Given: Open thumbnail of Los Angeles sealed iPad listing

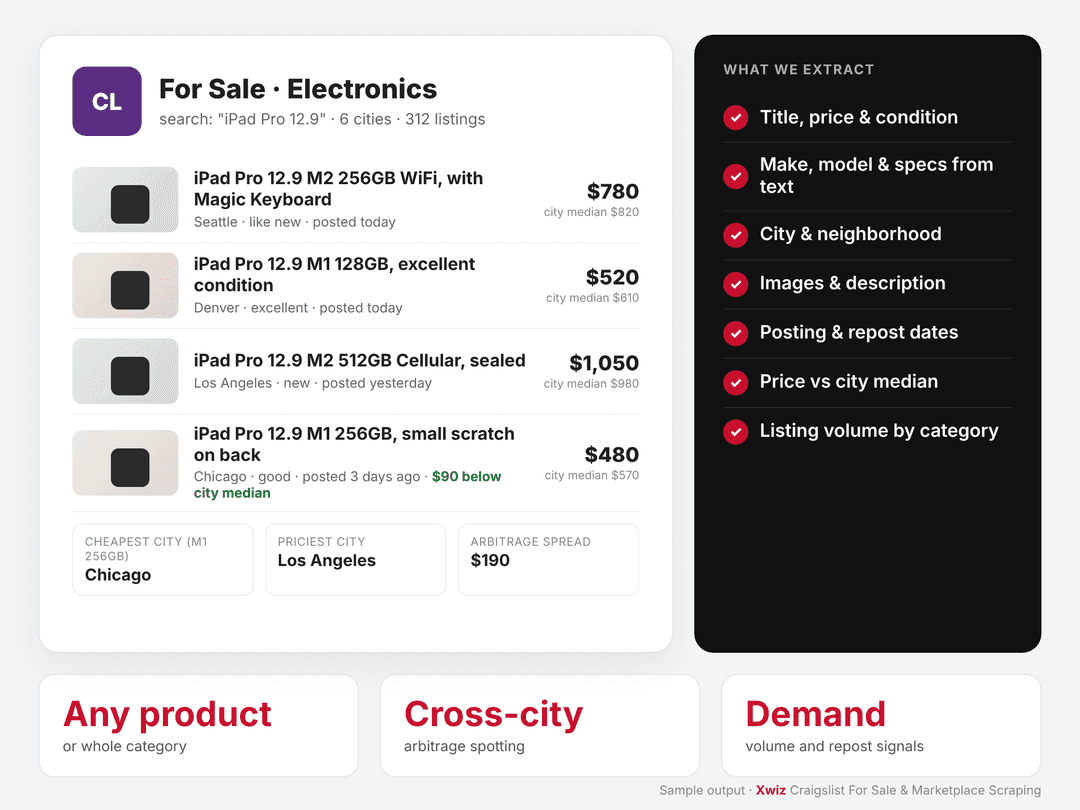Looking at the screenshot, I should click(x=125, y=371).
